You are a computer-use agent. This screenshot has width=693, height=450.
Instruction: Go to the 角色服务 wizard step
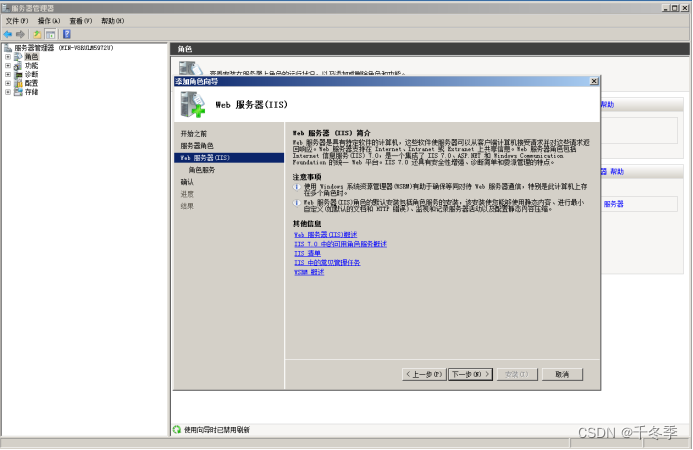[202, 170]
